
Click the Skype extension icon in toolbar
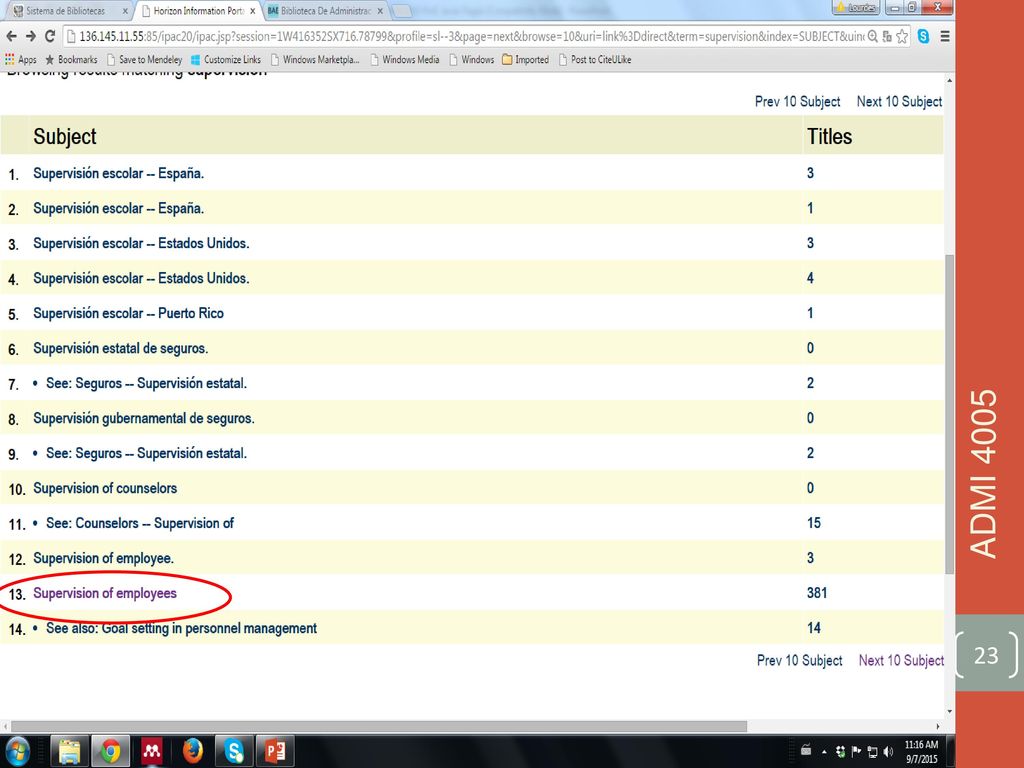(923, 37)
